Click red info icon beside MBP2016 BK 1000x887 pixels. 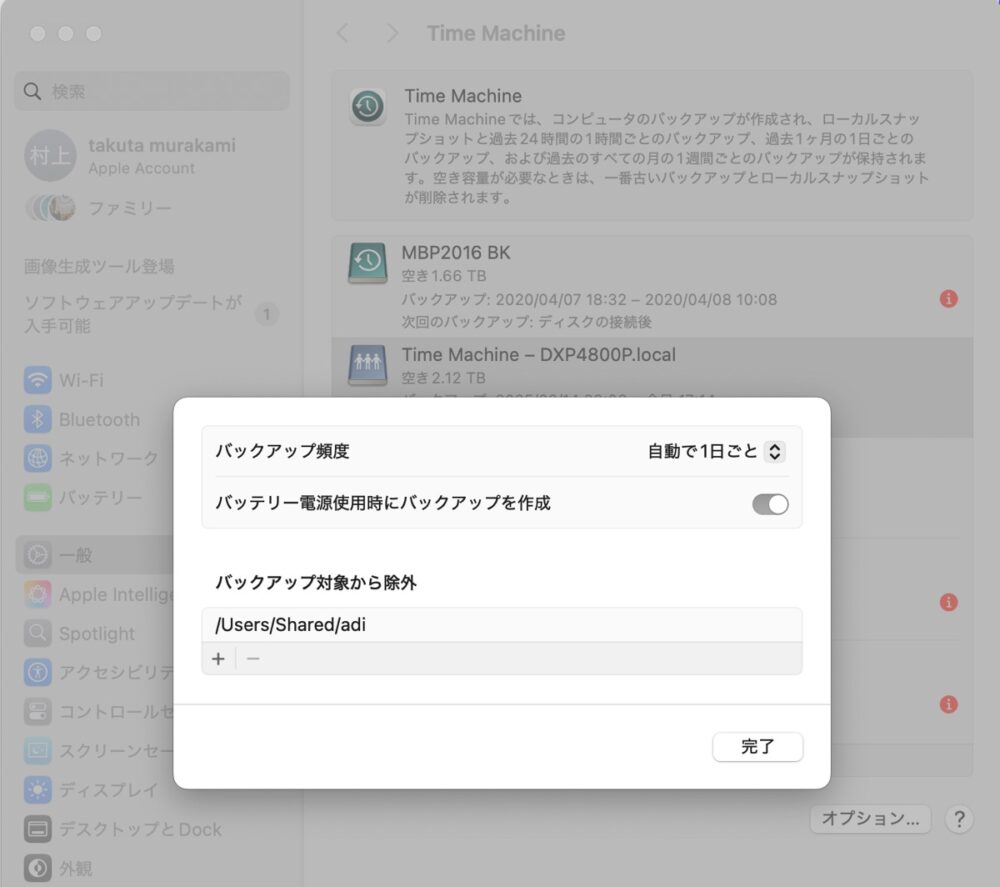(948, 298)
